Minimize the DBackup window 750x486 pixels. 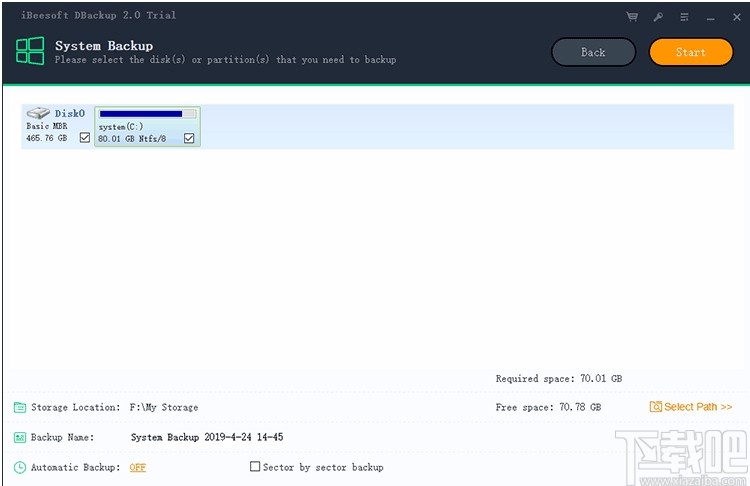[711, 18]
